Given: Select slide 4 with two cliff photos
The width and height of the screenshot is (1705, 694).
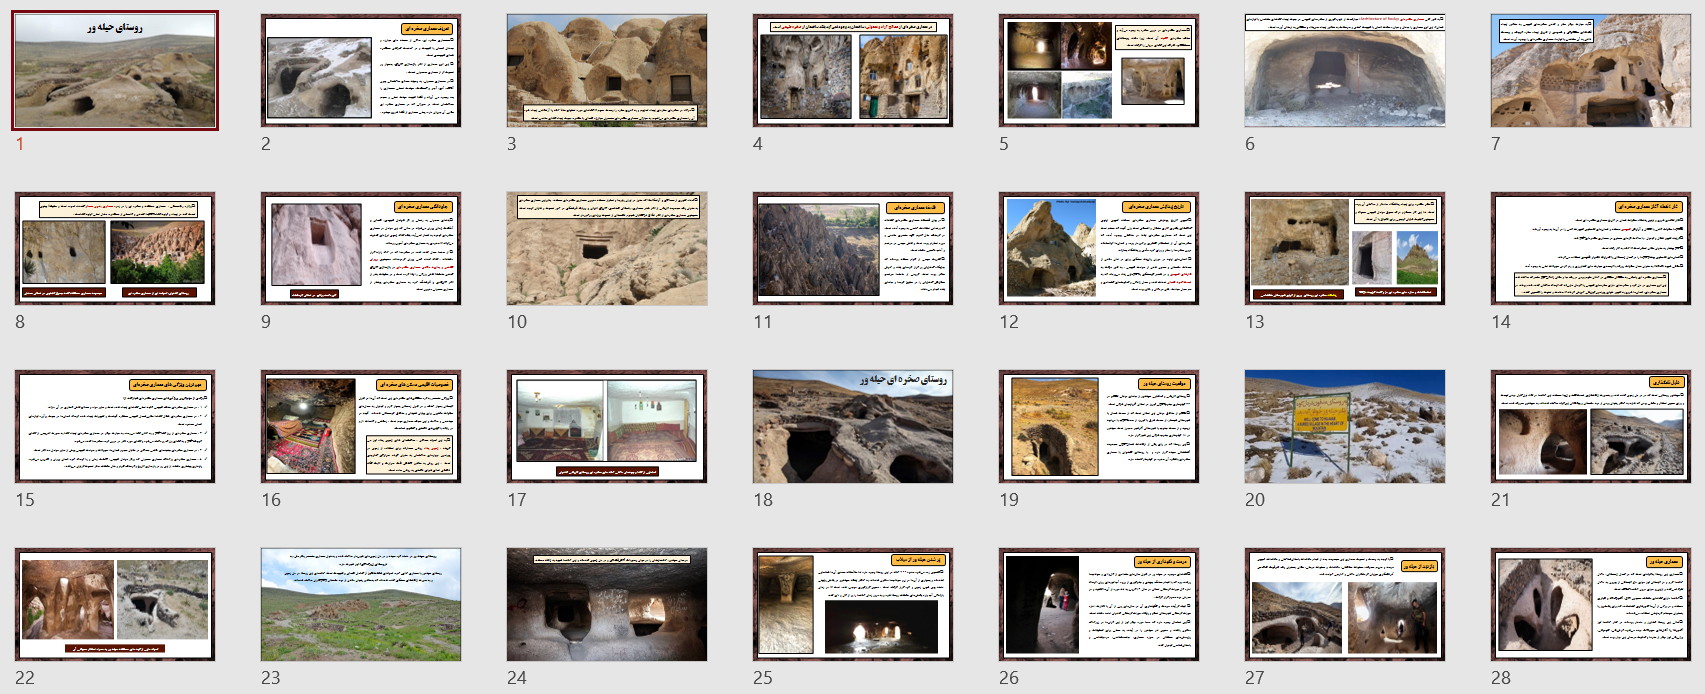Looking at the screenshot, I should point(853,71).
